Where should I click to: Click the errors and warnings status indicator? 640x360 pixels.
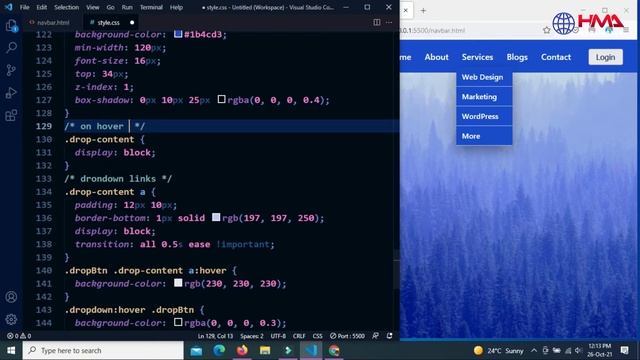(19, 336)
